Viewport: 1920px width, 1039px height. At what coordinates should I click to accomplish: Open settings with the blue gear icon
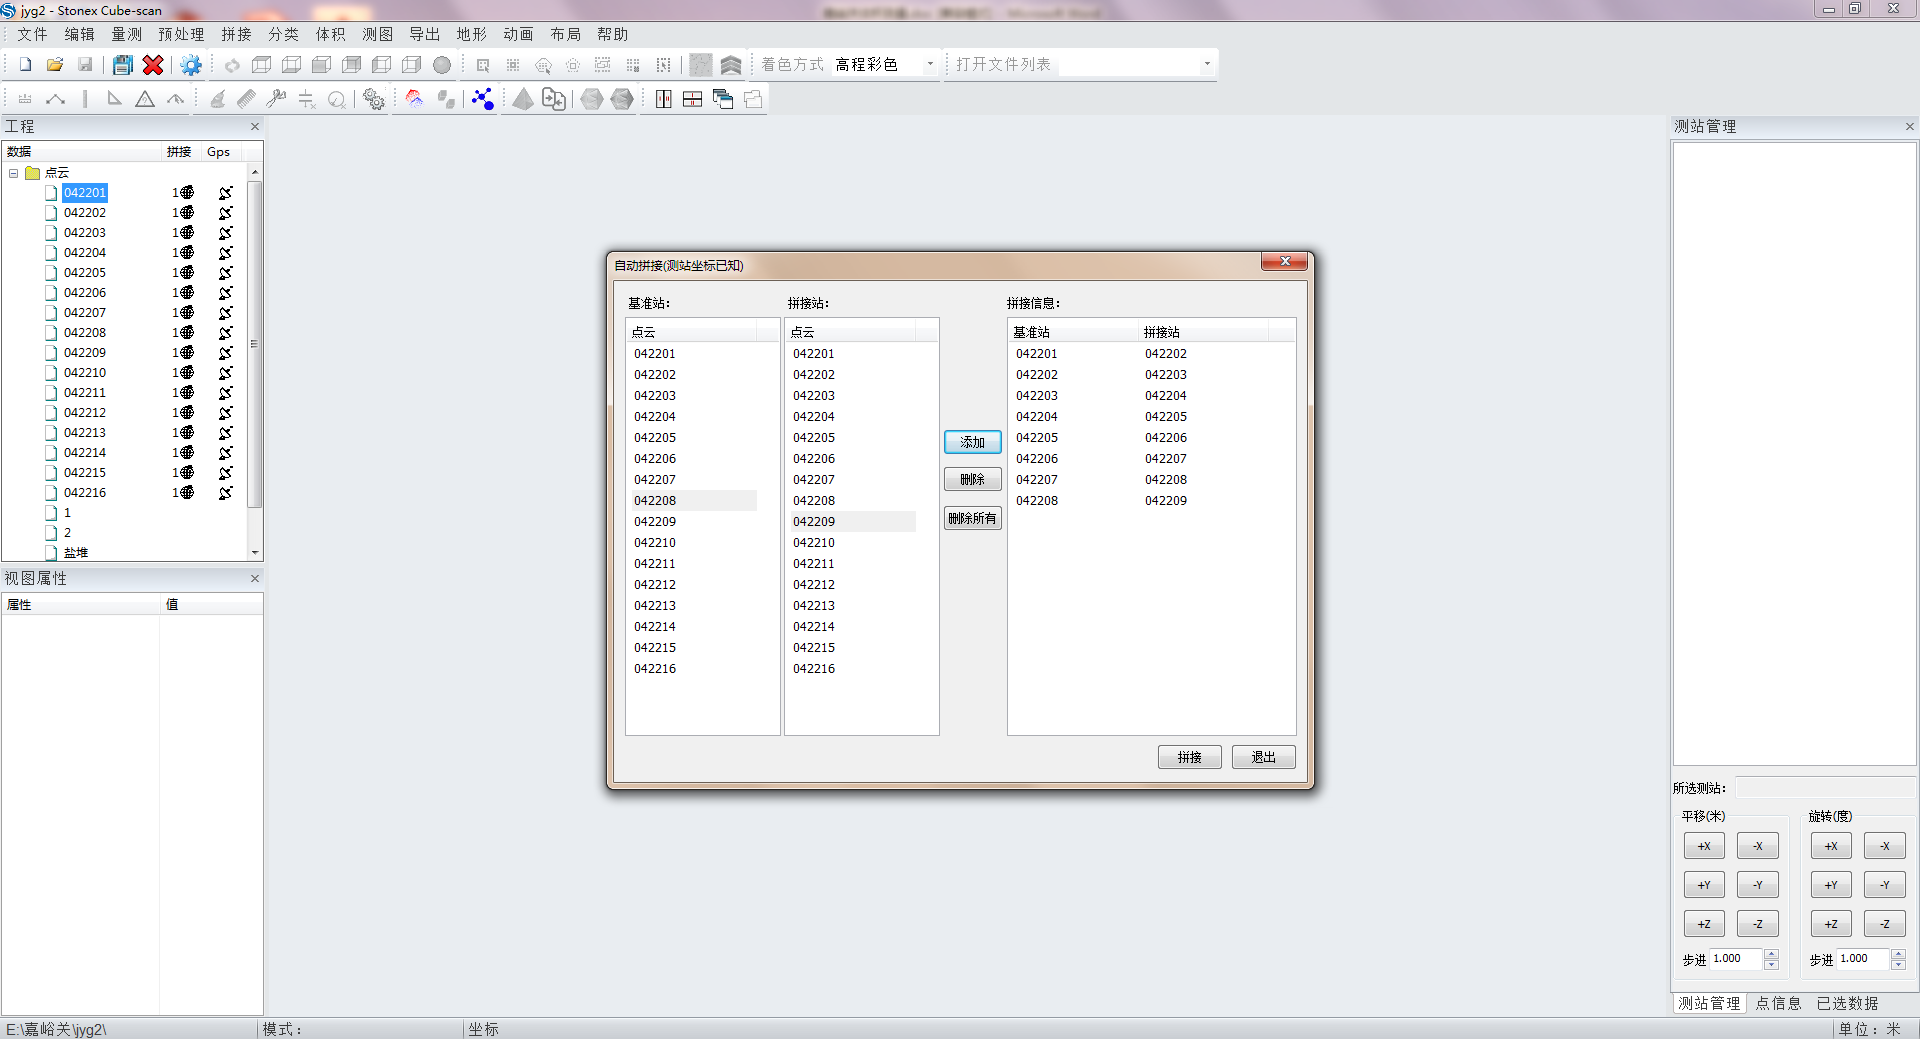tap(190, 65)
